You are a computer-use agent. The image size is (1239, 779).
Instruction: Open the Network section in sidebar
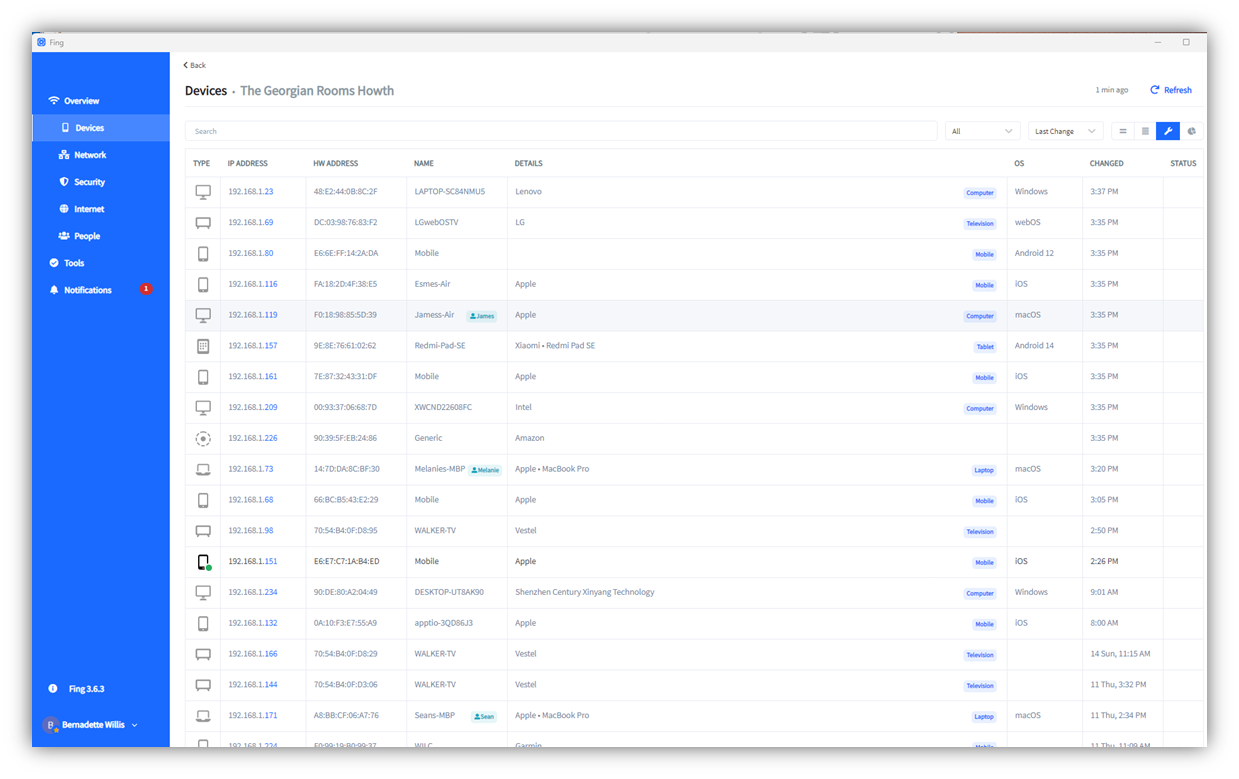coord(89,155)
